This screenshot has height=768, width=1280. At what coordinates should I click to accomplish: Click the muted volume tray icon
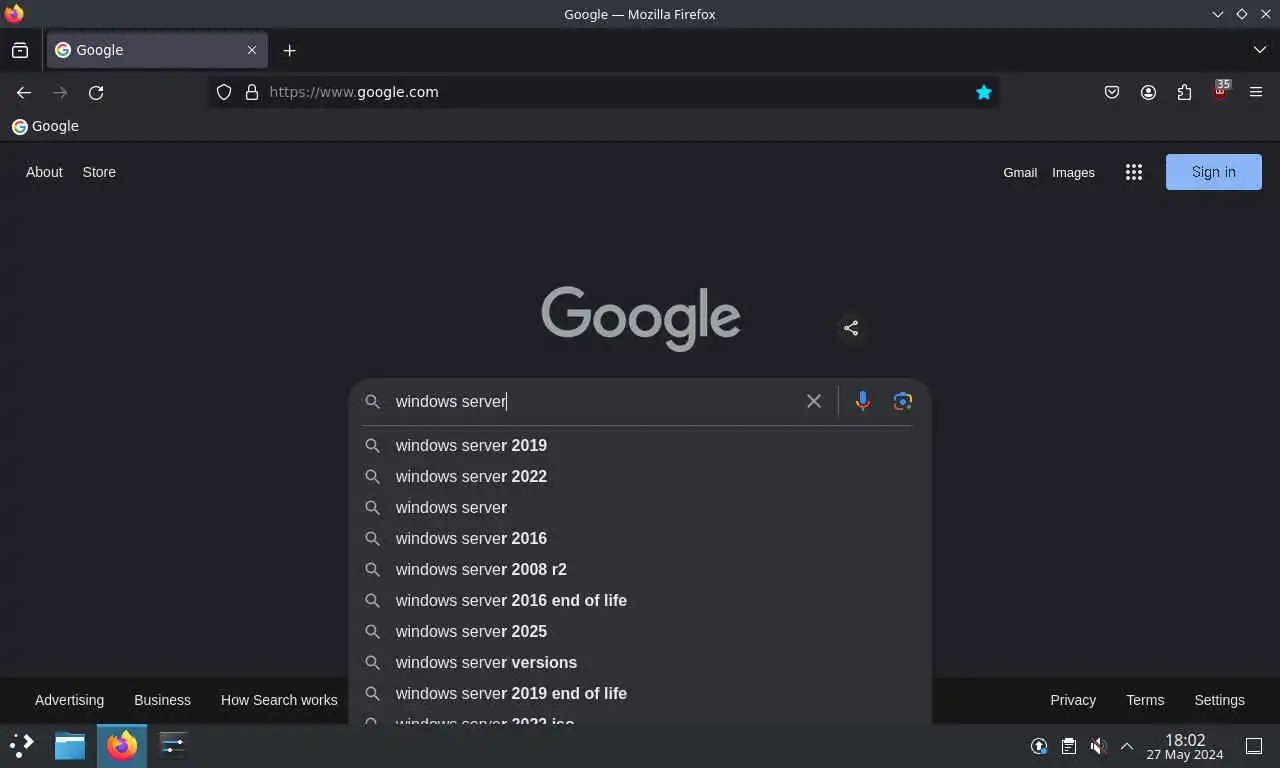click(x=1097, y=746)
